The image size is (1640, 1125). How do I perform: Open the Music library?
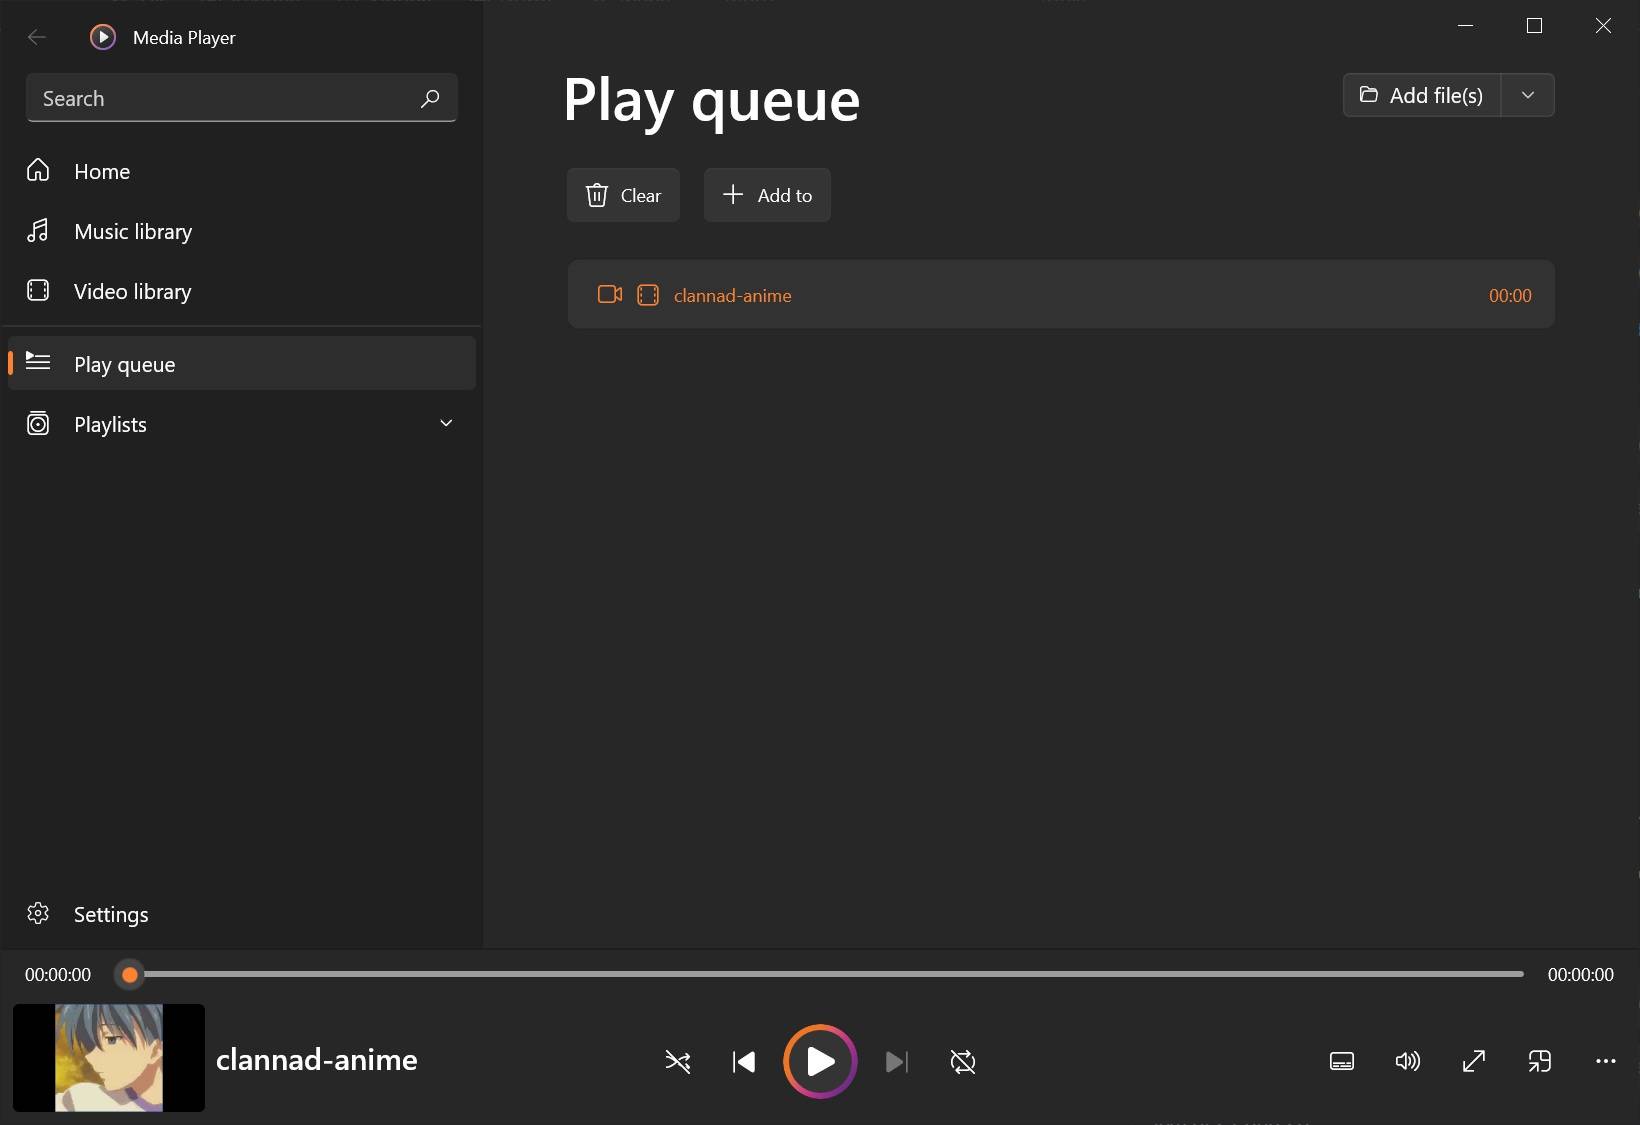(x=133, y=231)
